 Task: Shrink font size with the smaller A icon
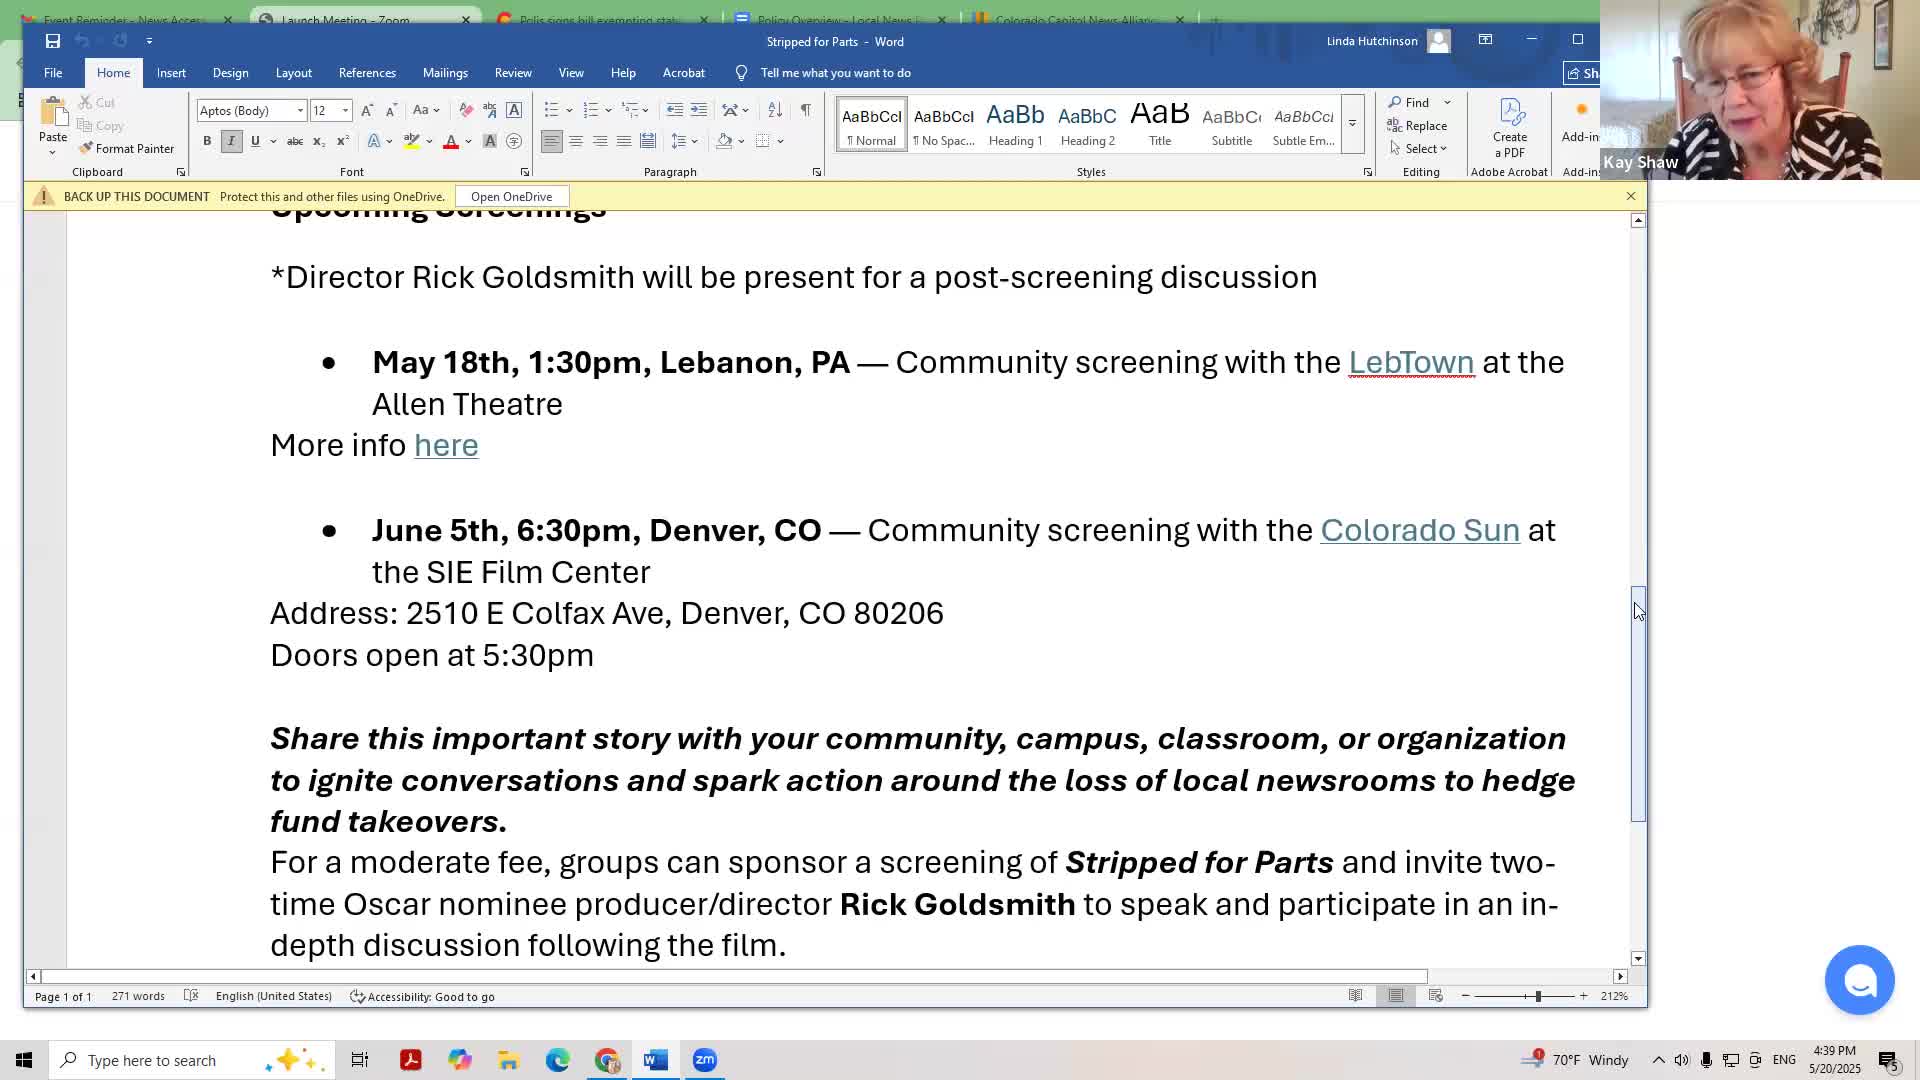coord(391,110)
